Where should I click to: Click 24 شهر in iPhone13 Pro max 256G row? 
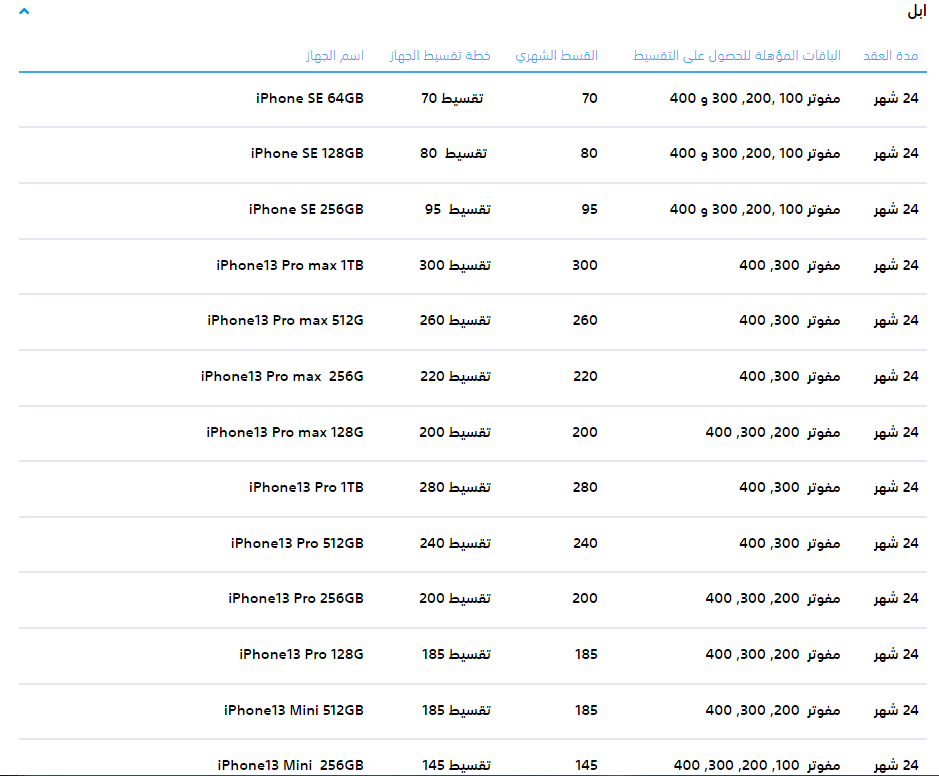[x=896, y=376]
